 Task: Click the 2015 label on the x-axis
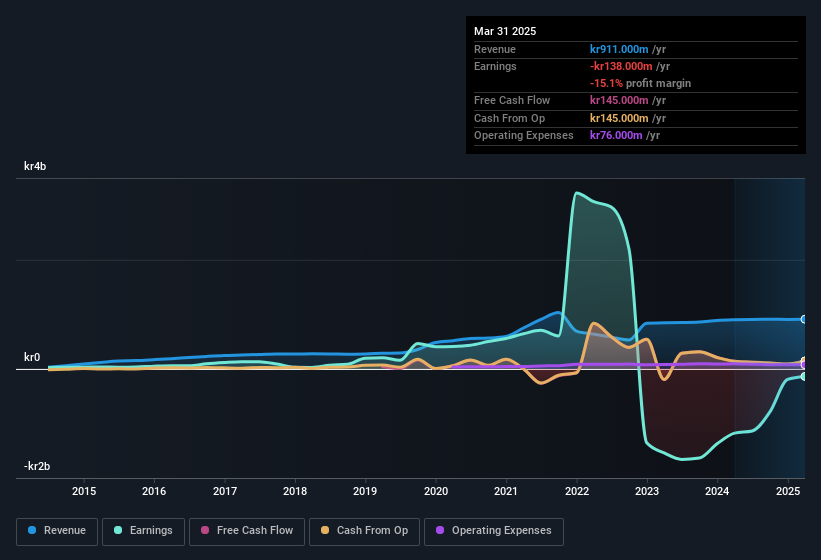coord(84,491)
